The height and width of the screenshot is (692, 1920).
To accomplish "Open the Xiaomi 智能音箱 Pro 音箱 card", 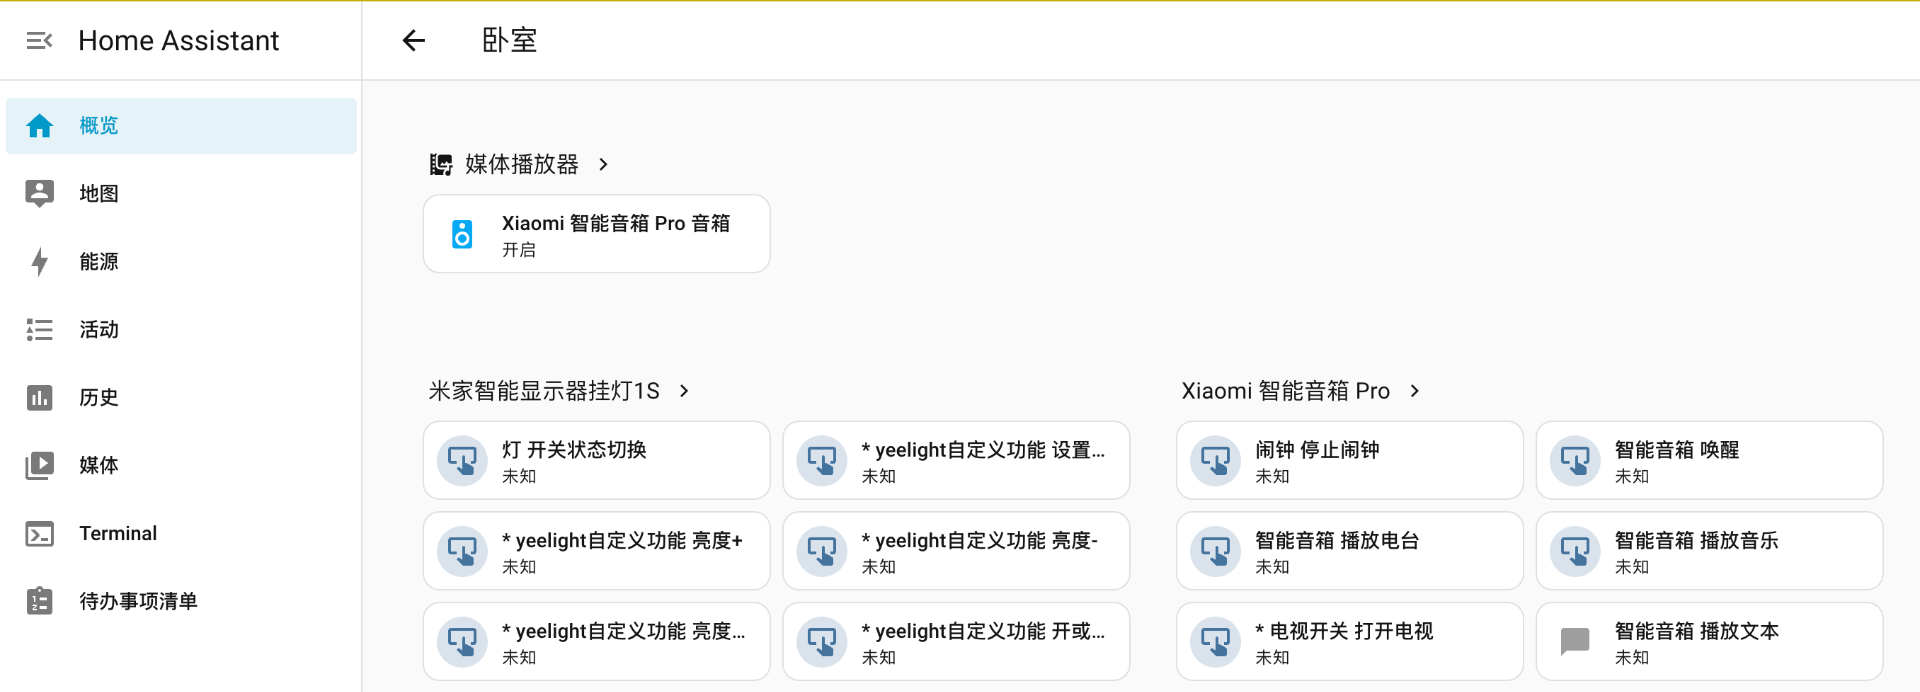I will (x=597, y=234).
